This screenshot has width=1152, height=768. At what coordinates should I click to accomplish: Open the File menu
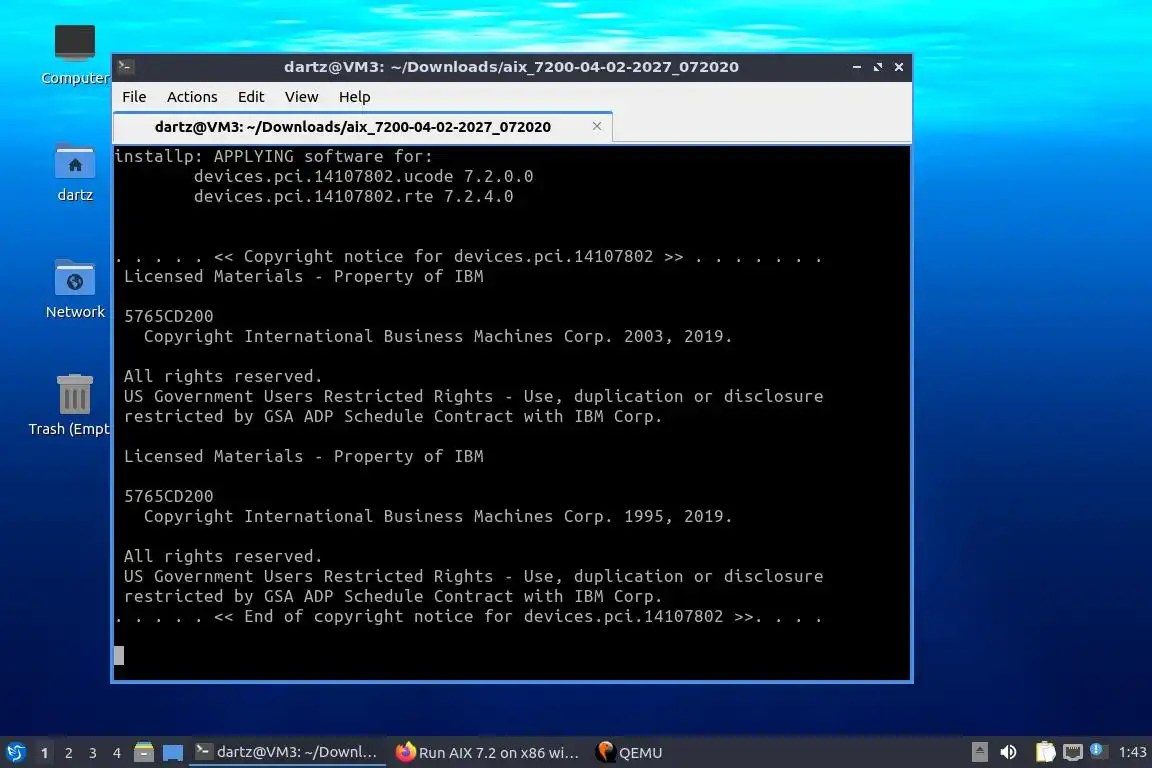[x=134, y=97]
